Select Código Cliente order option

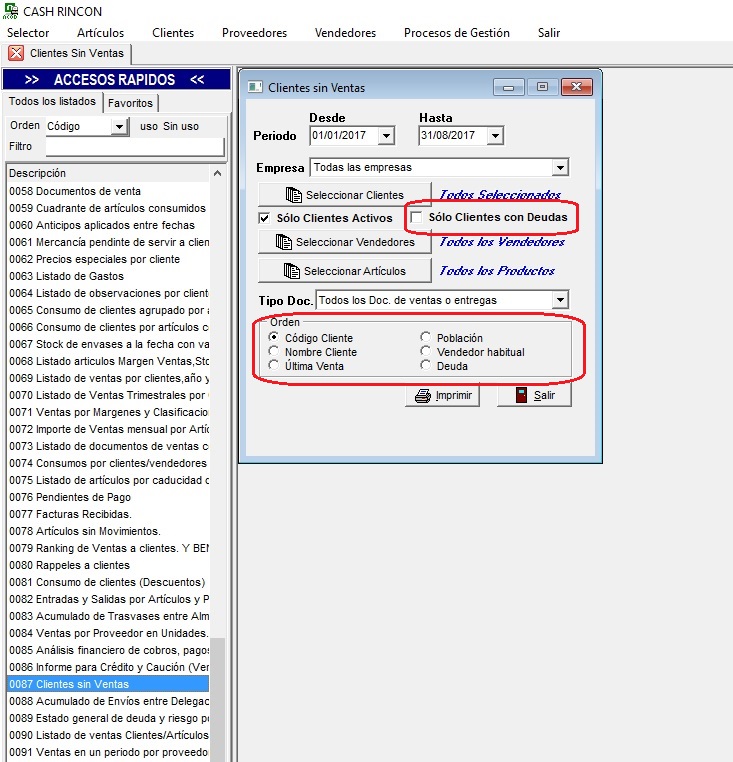274,337
